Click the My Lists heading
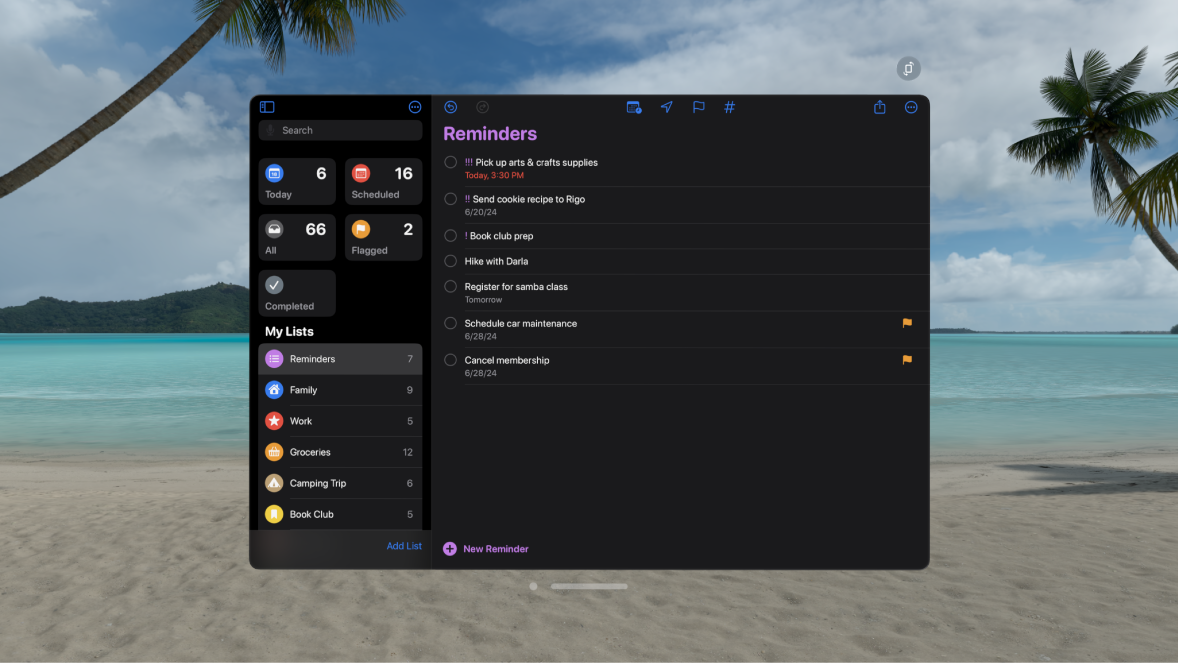The image size is (1178, 666). click(289, 331)
